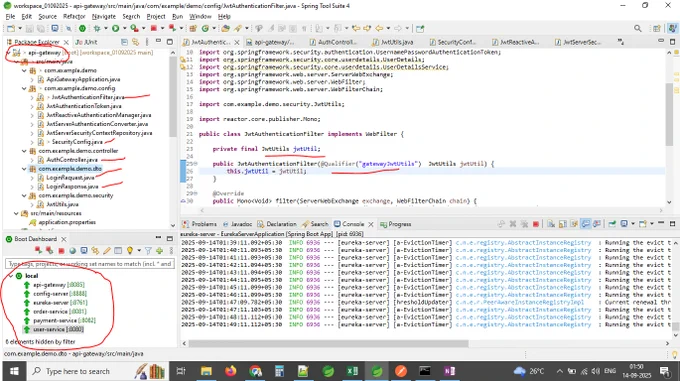
Task: Open the Refactor menu
Action: coord(74,16)
